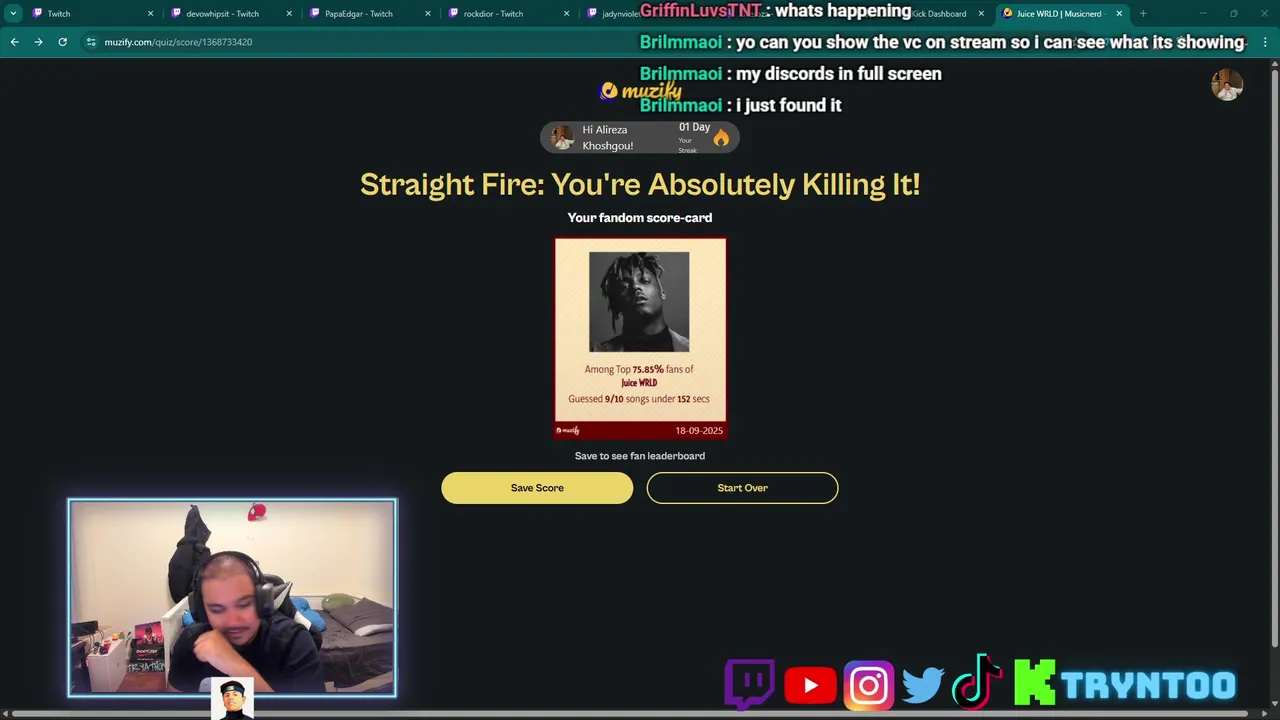The height and width of the screenshot is (720, 1280).
Task: Click 'Your fandom score-card' heading
Action: pos(640,217)
